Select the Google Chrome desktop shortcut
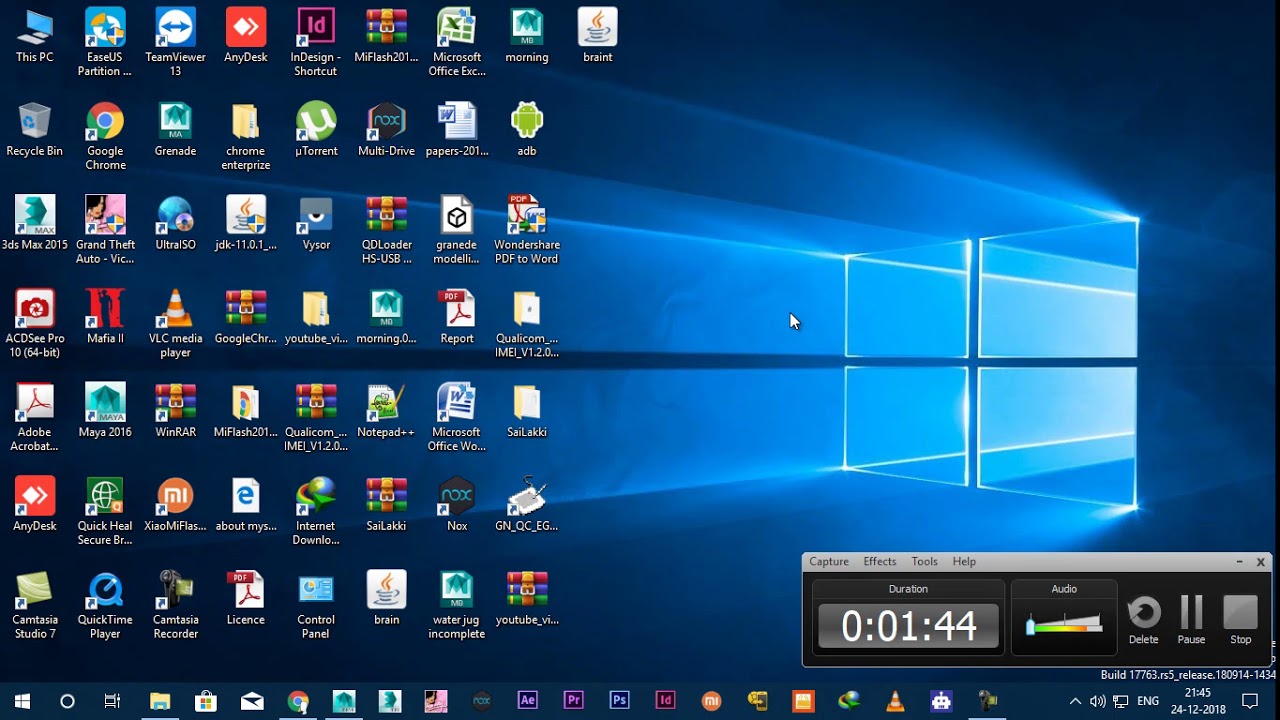The image size is (1280, 720). click(105, 136)
